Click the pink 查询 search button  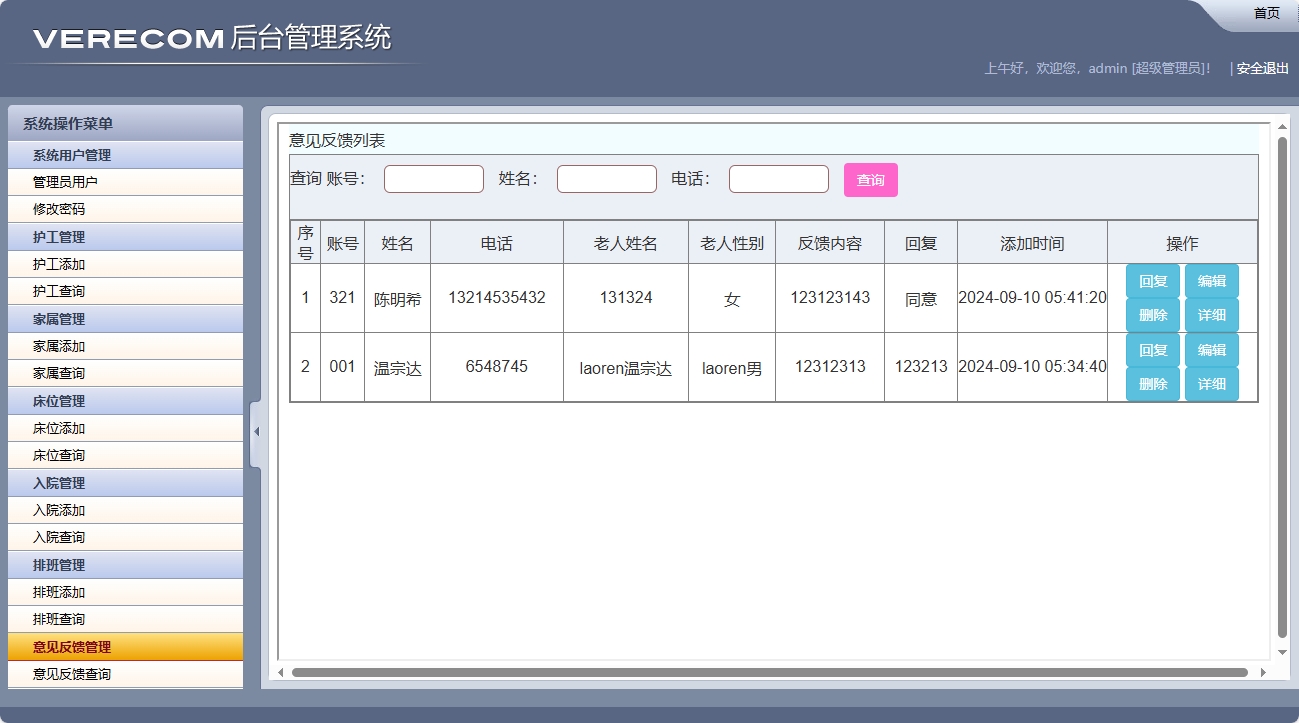coord(869,179)
